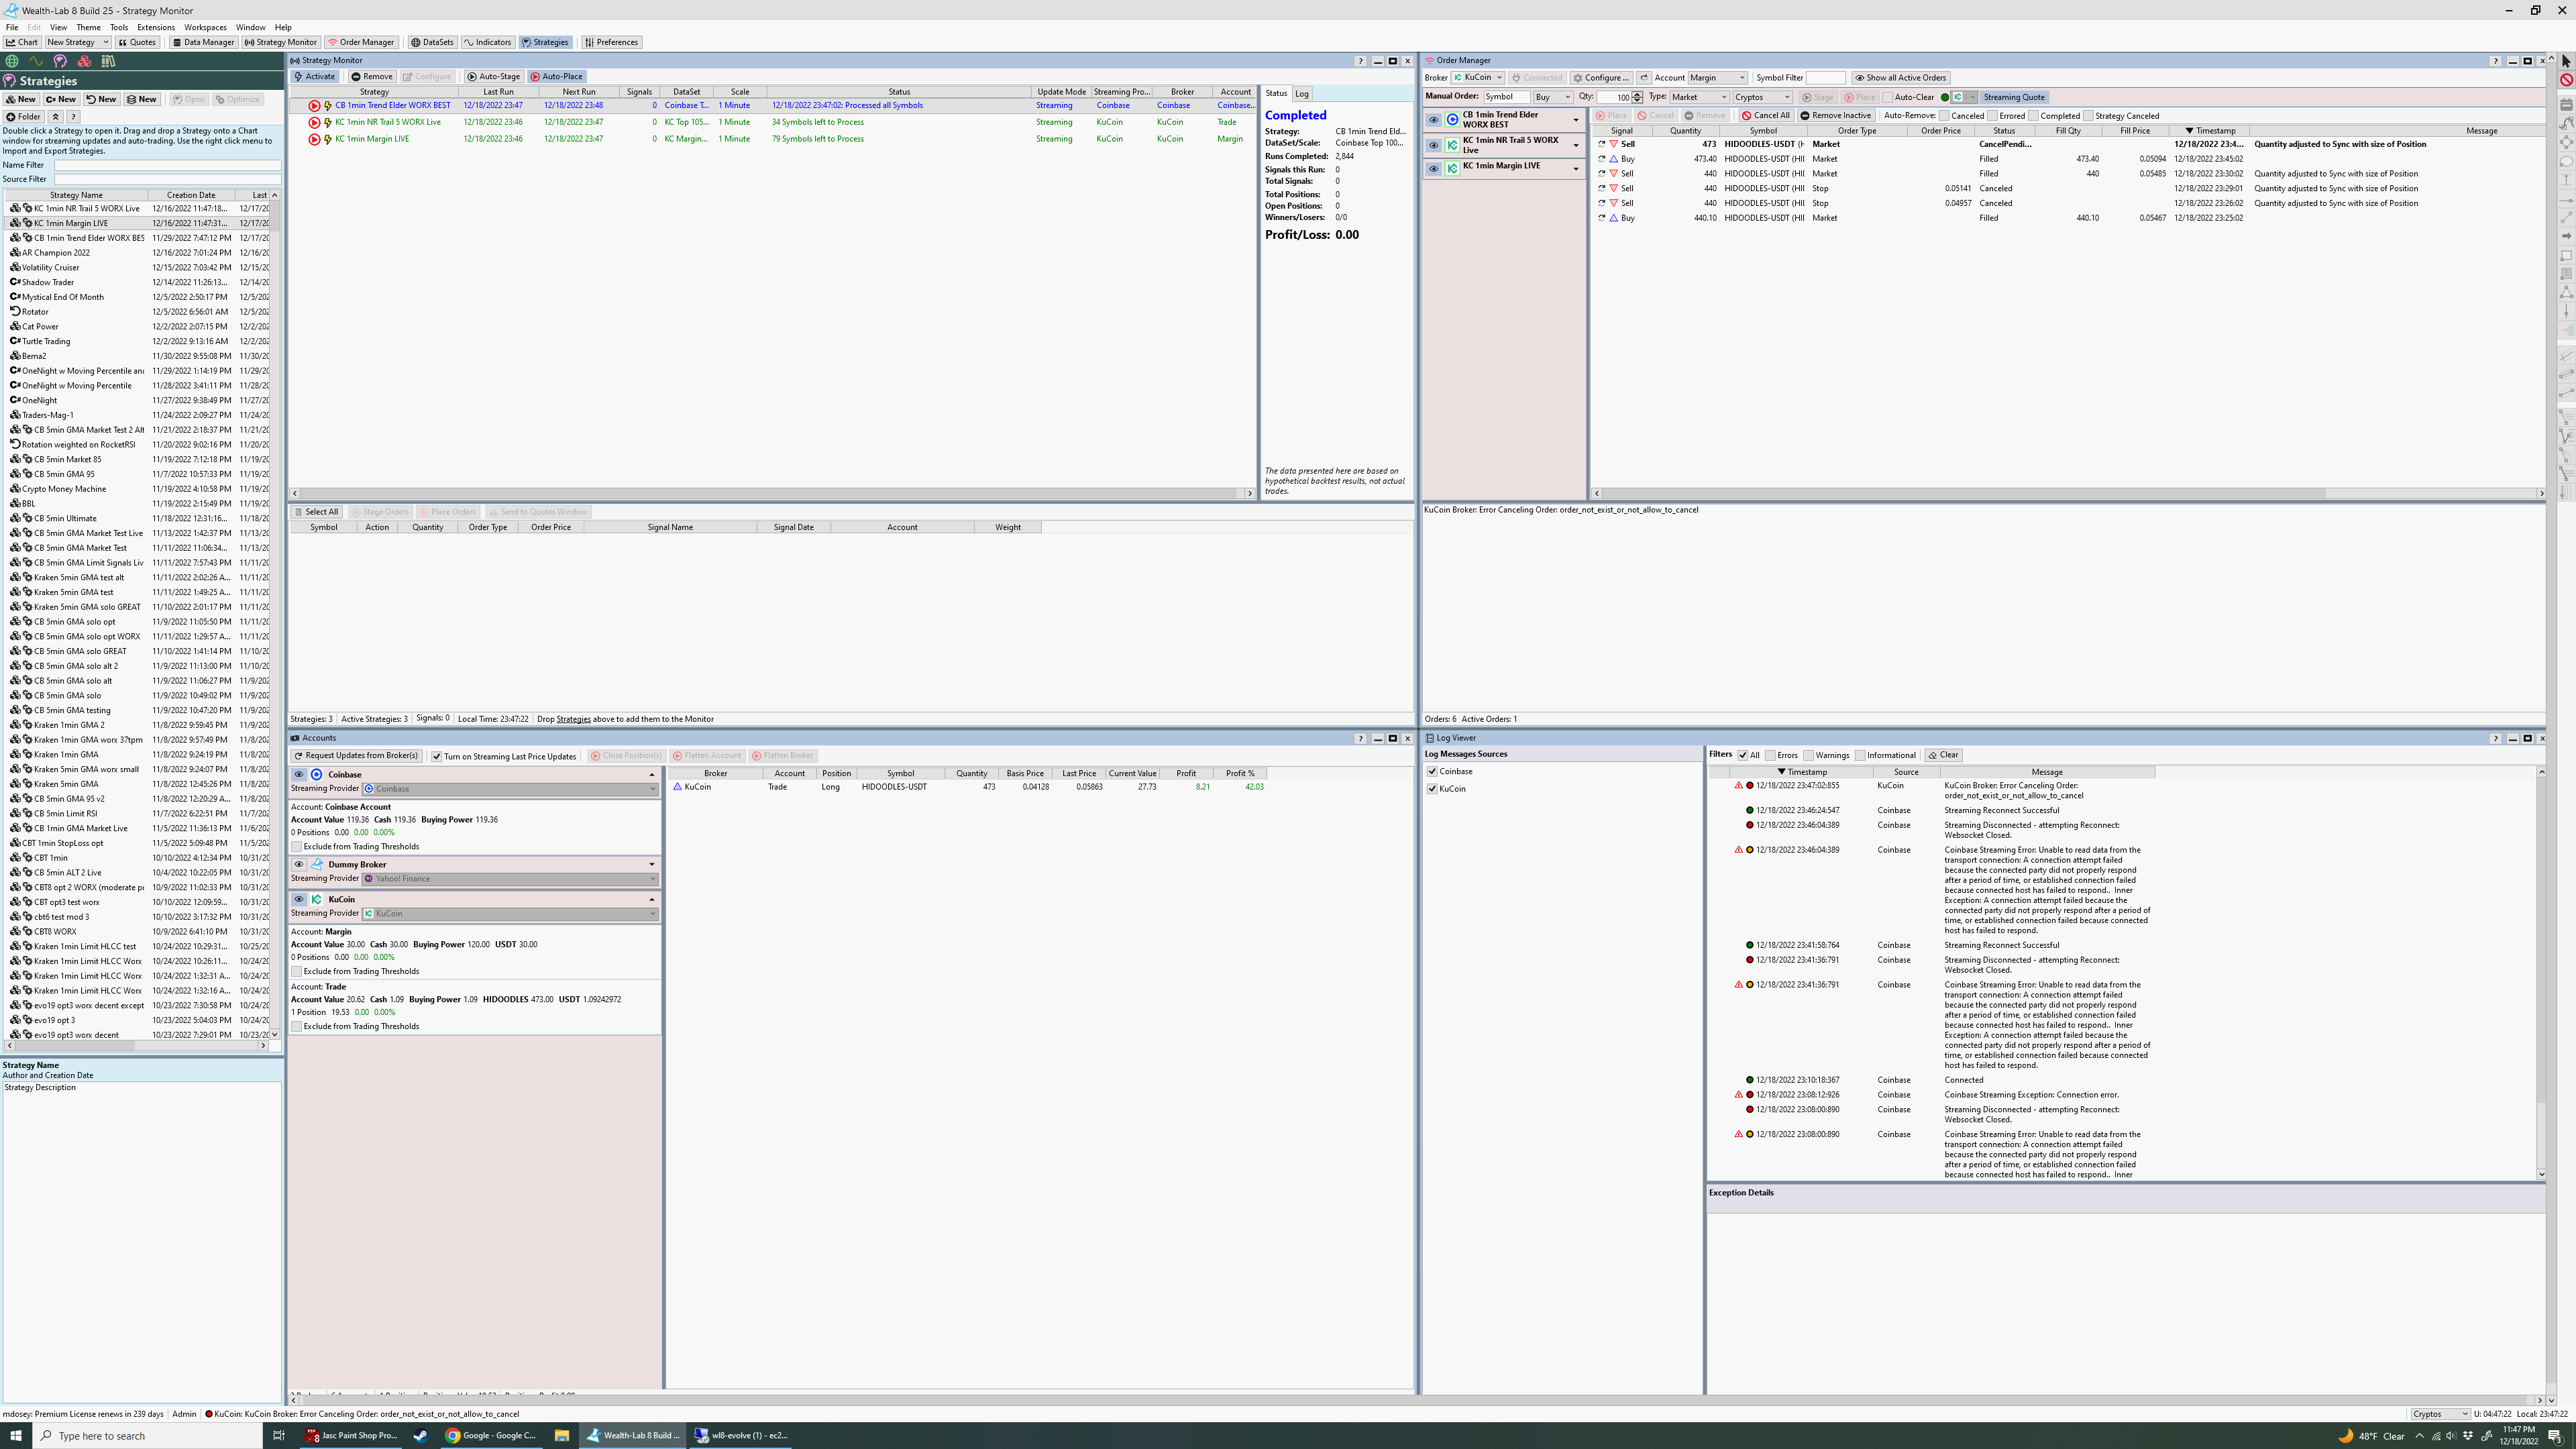Expand the New Strategy dropdown
The image size is (2576, 1449).
(105, 42)
